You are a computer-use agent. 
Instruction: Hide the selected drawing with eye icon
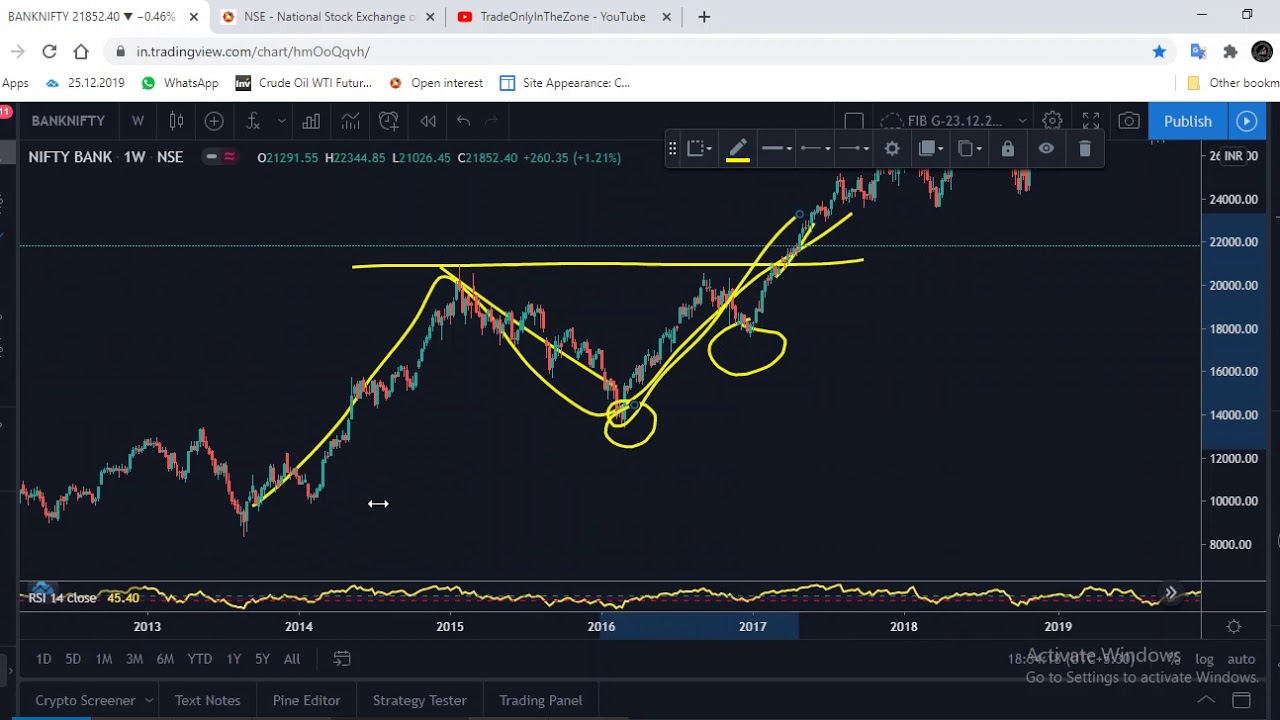point(1046,149)
